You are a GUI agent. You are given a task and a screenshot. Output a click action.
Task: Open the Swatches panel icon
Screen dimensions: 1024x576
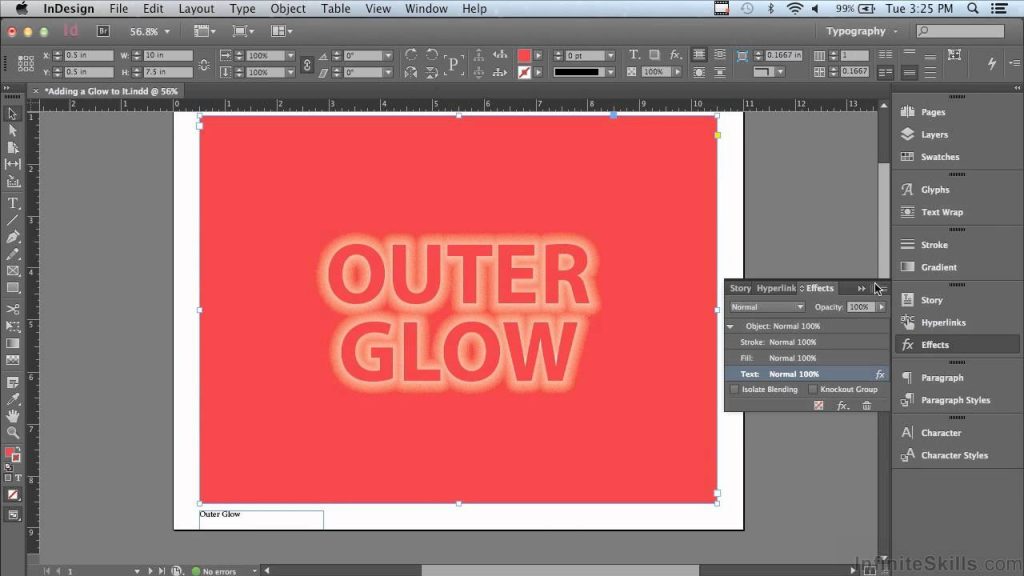click(x=938, y=157)
